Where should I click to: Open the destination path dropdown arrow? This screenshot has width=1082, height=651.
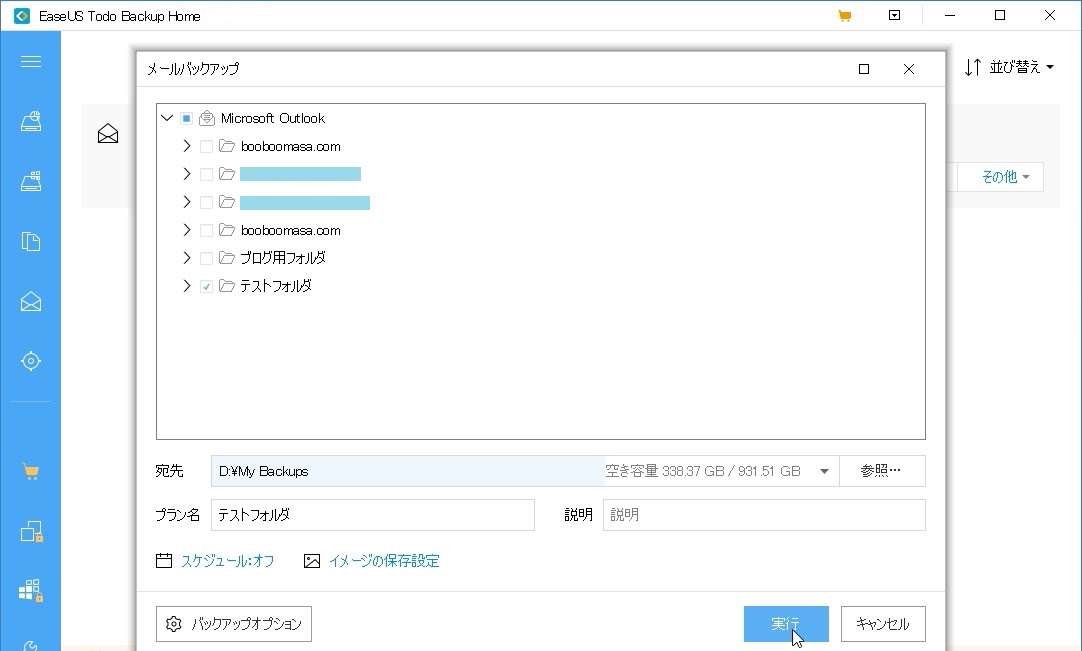pos(824,472)
